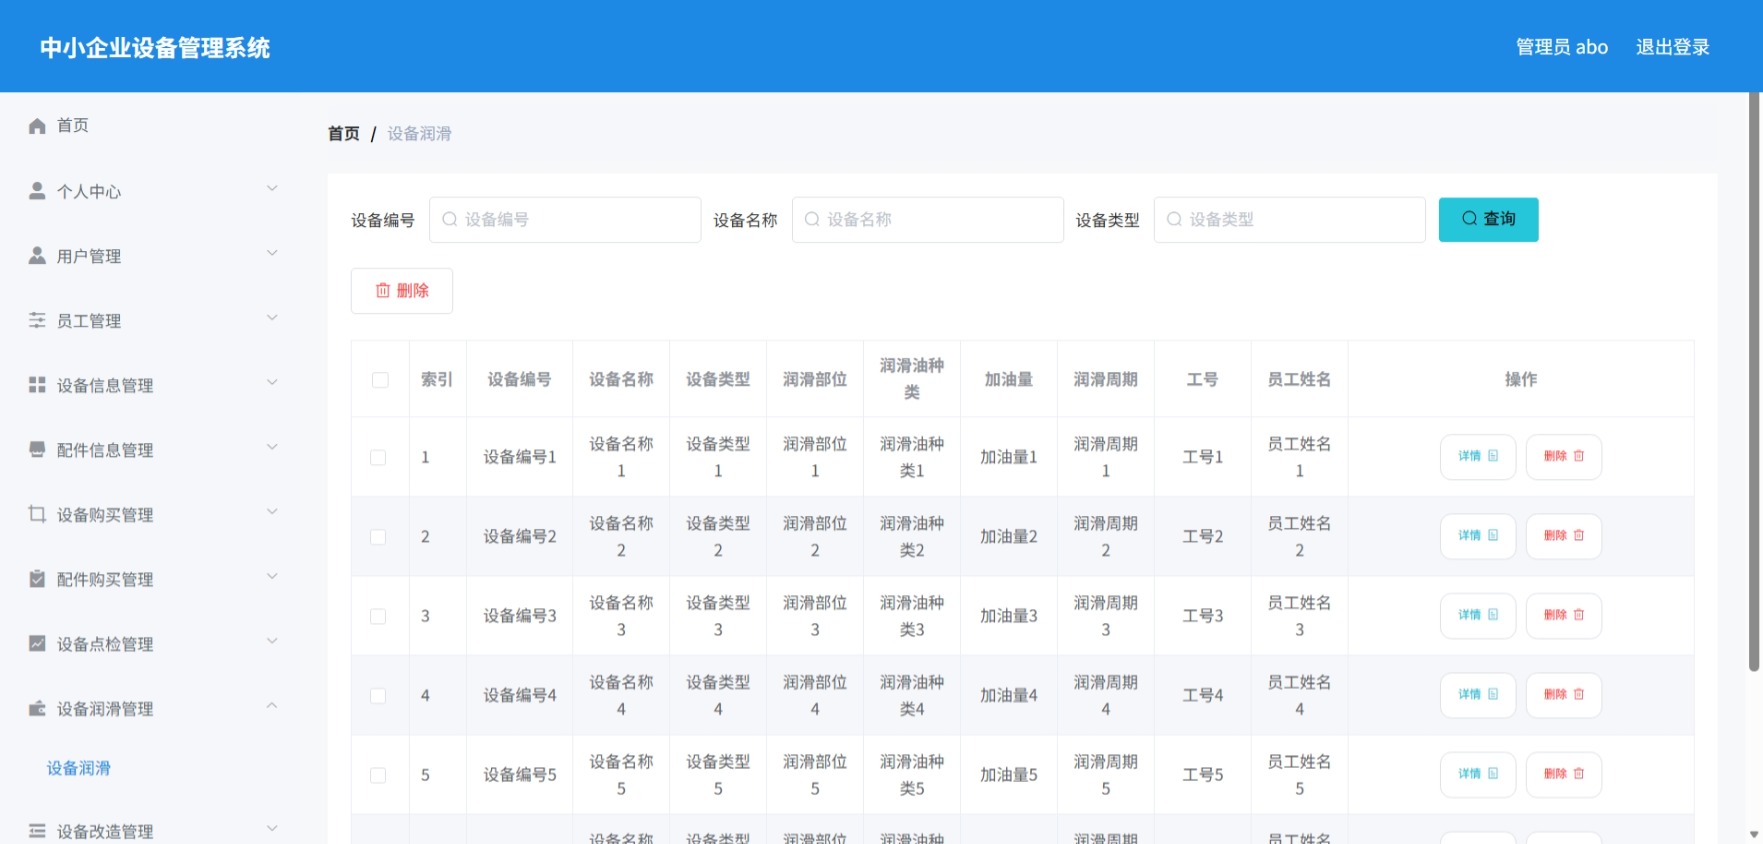This screenshot has width=1763, height=844.
Task: Open the 设备点检管理 menu label
Action: pos(105,644)
